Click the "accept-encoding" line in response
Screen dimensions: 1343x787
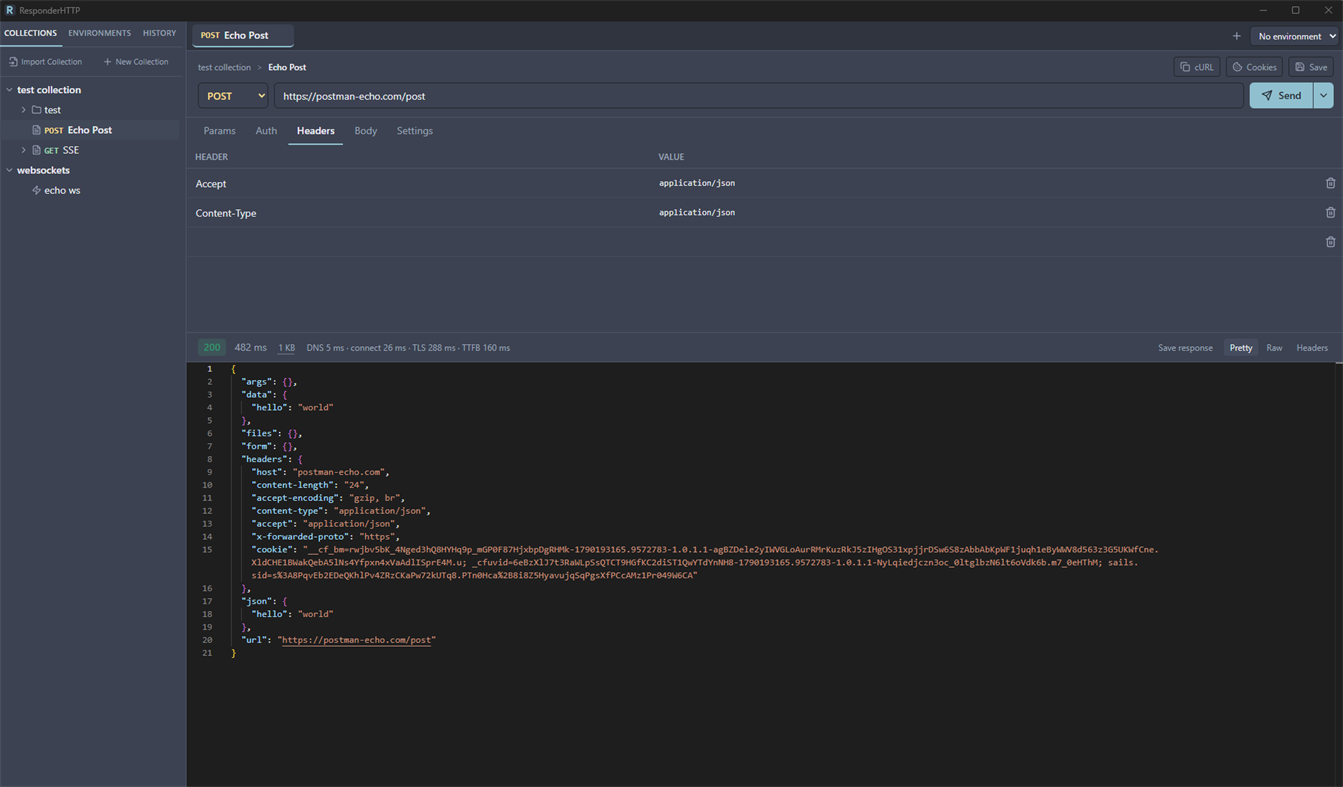tap(328, 498)
